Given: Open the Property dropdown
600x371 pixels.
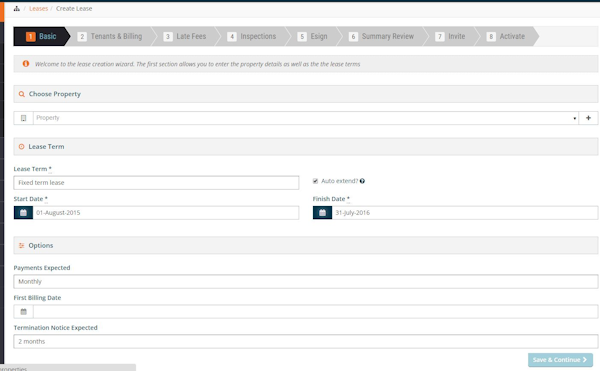Looking at the screenshot, I should [306, 118].
